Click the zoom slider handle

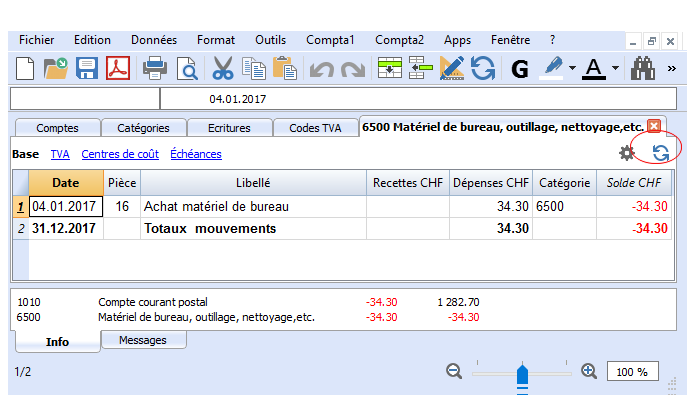[522, 376]
